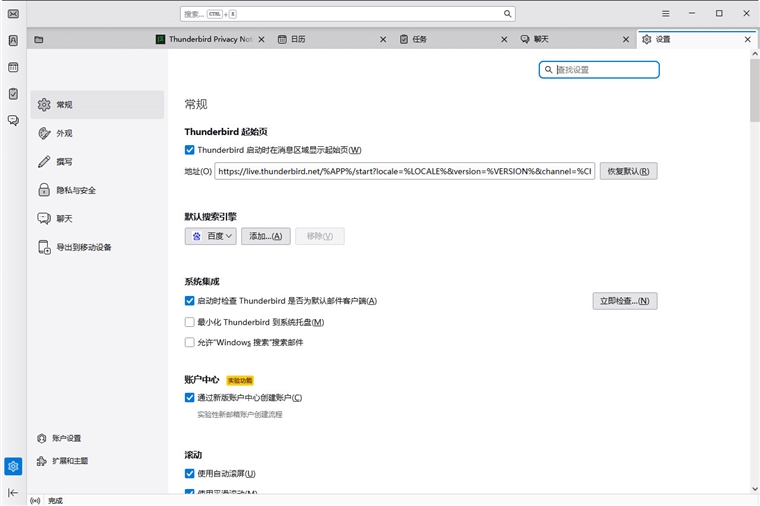The height and width of the screenshot is (506, 760).
Task: Close the 日历 tab
Action: coord(383,39)
